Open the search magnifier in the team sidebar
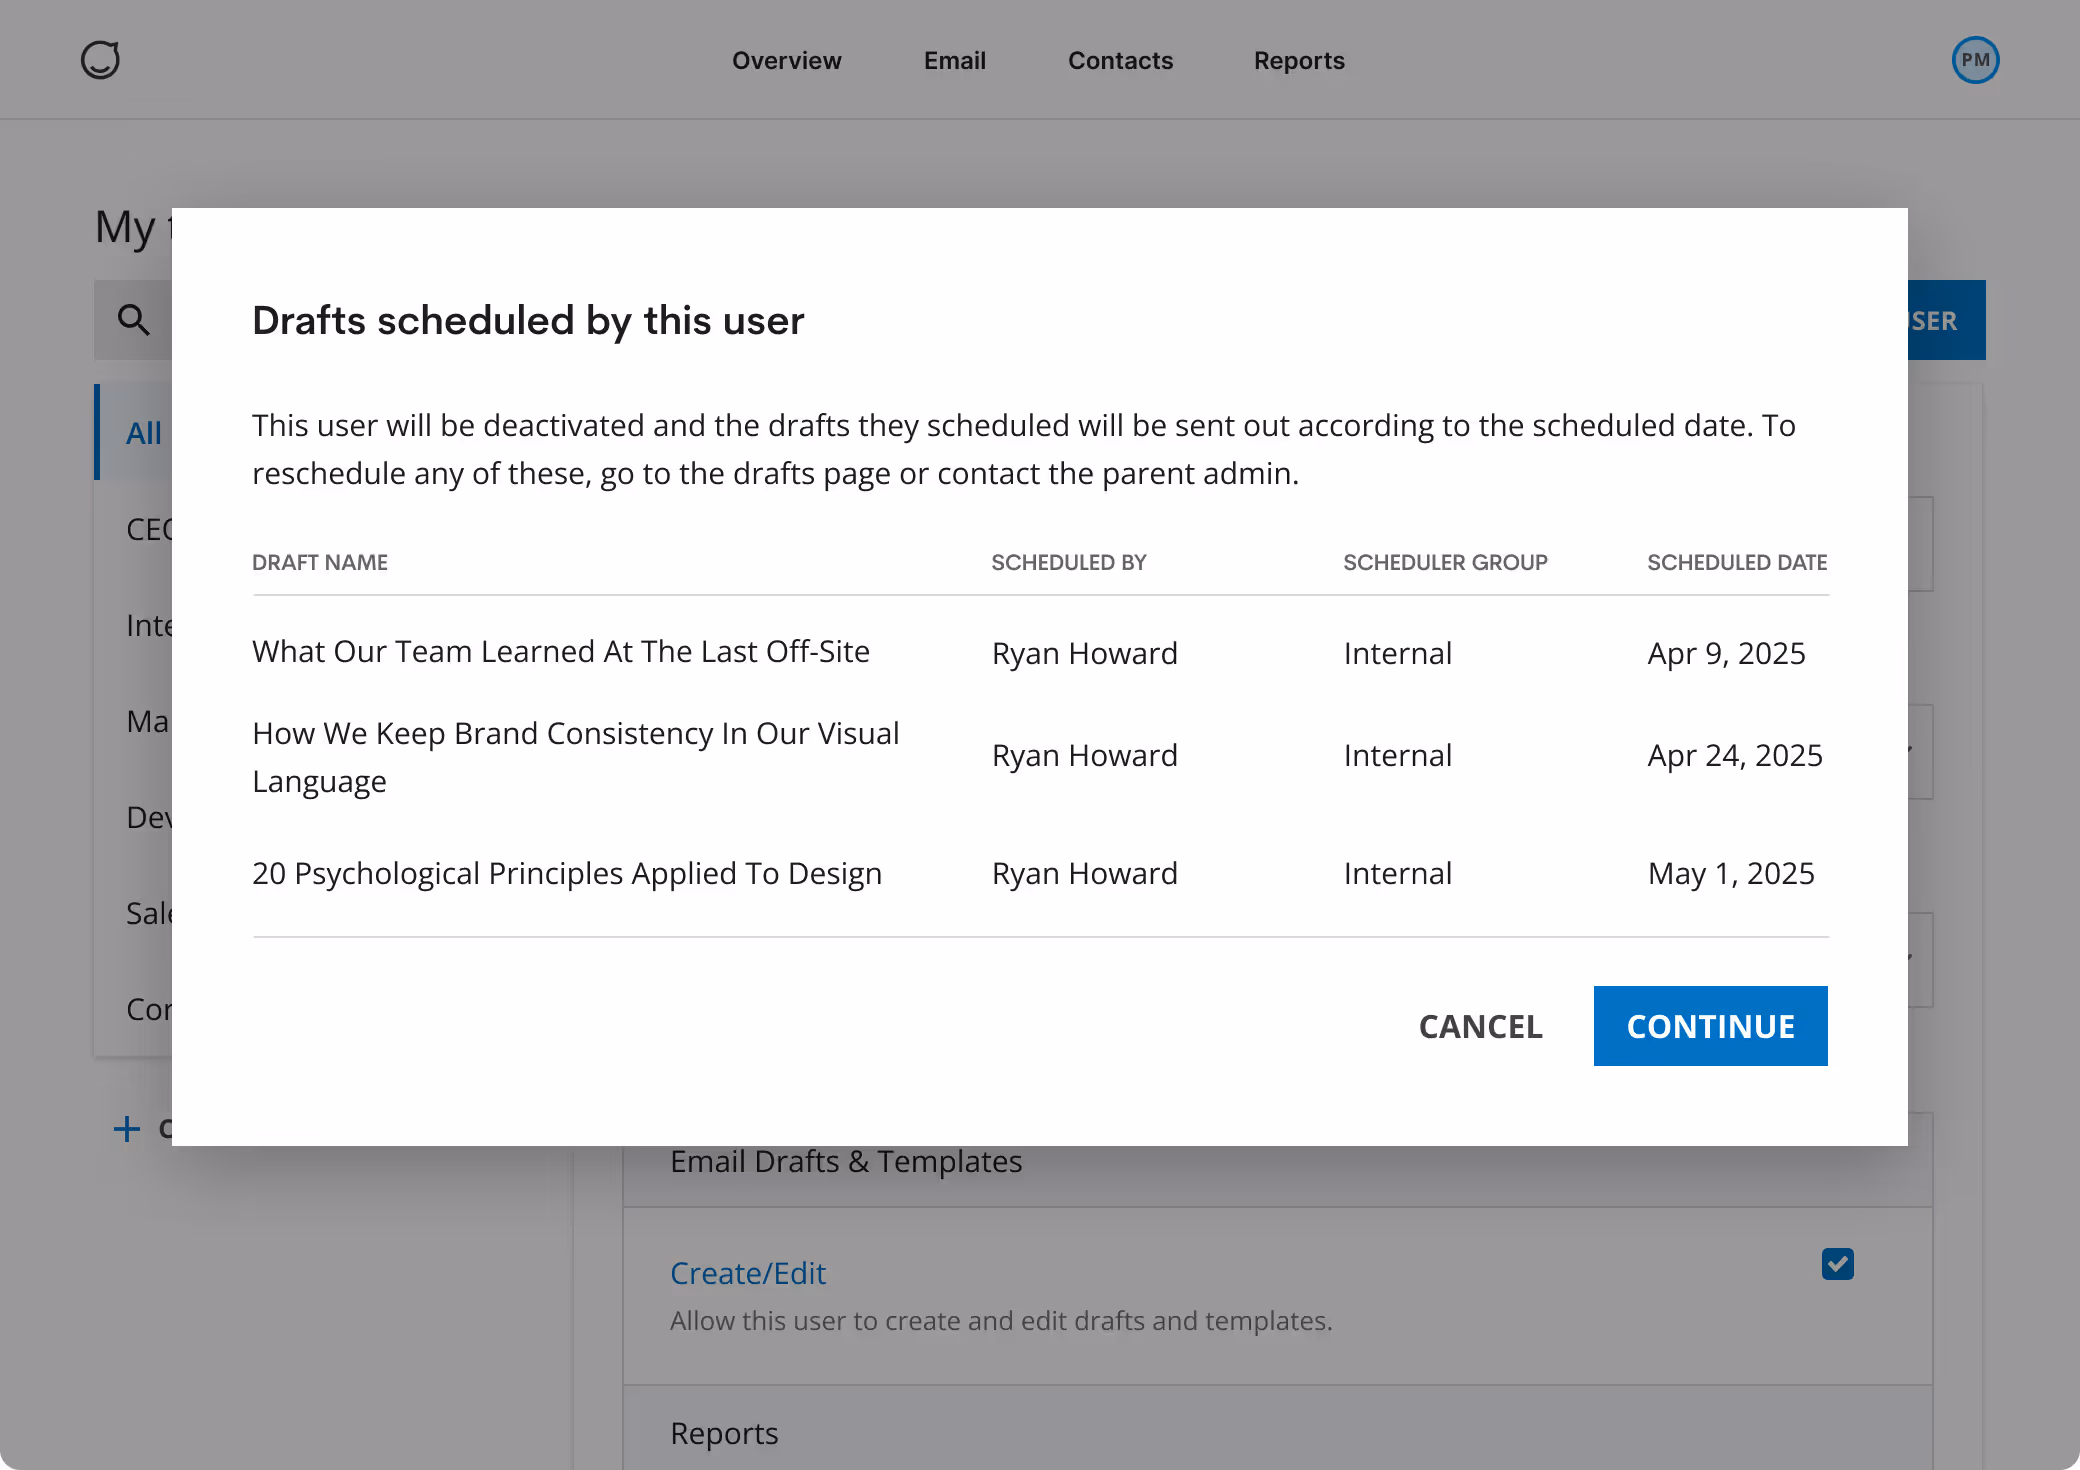2080x1470 pixels. click(133, 319)
